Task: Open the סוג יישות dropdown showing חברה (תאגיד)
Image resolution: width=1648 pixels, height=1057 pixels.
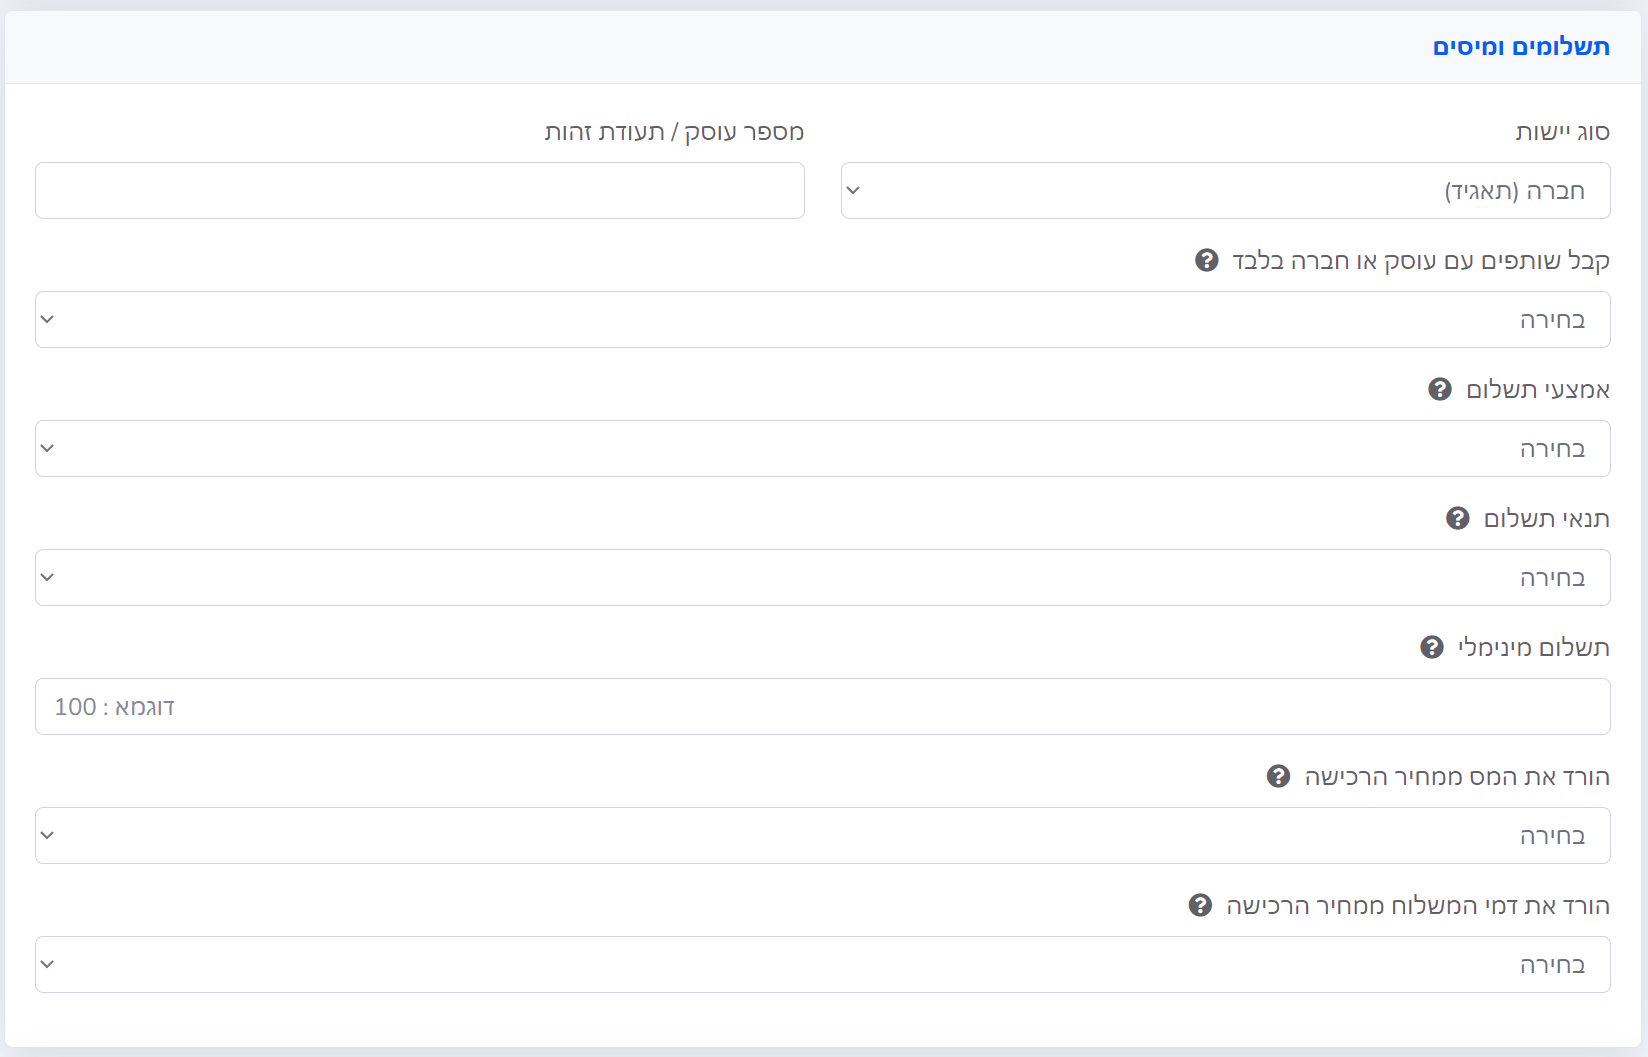Action: coord(1225,190)
